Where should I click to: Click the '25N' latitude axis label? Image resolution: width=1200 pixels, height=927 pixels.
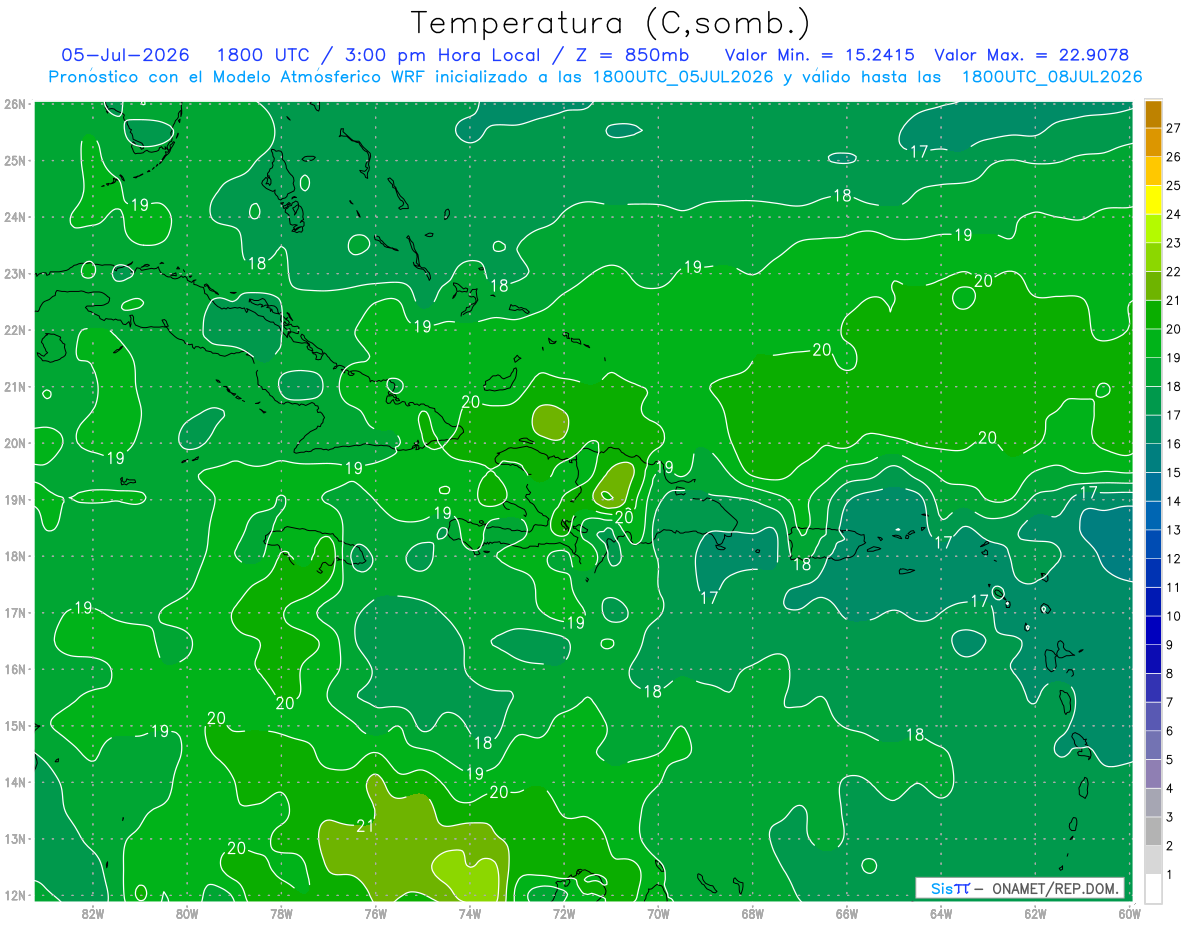coord(14,160)
